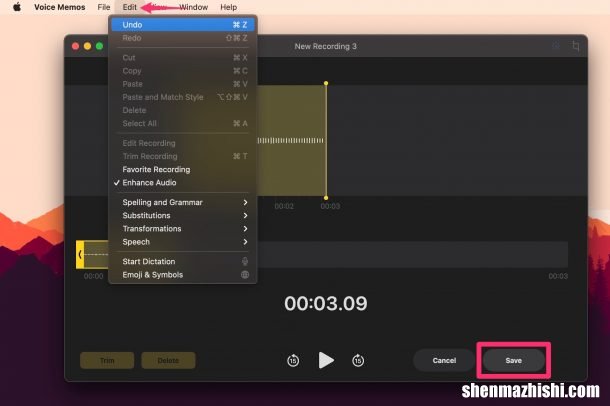Click the Trim button
610x406 pixels.
[x=107, y=360]
